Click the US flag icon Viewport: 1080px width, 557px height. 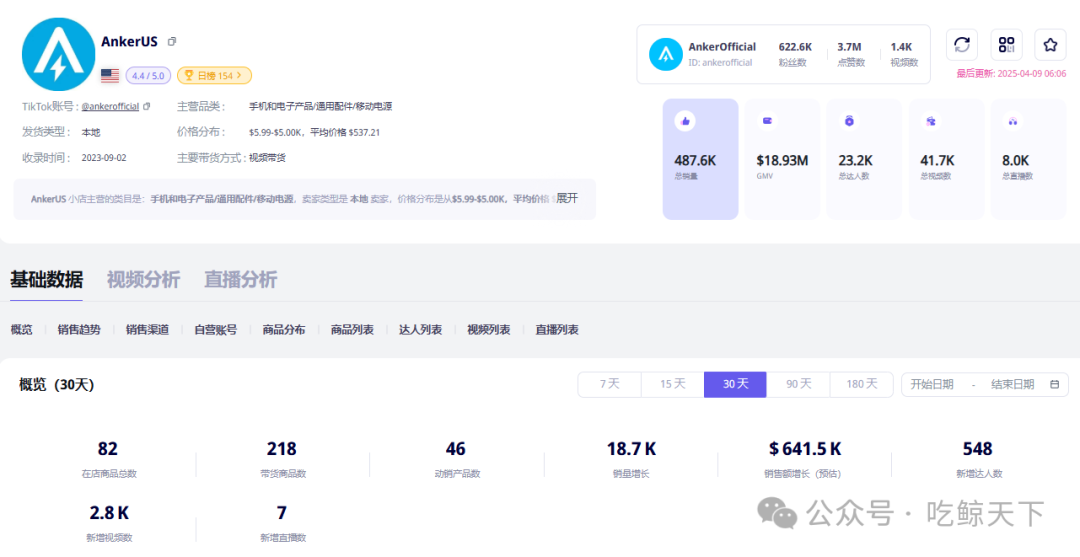point(110,76)
